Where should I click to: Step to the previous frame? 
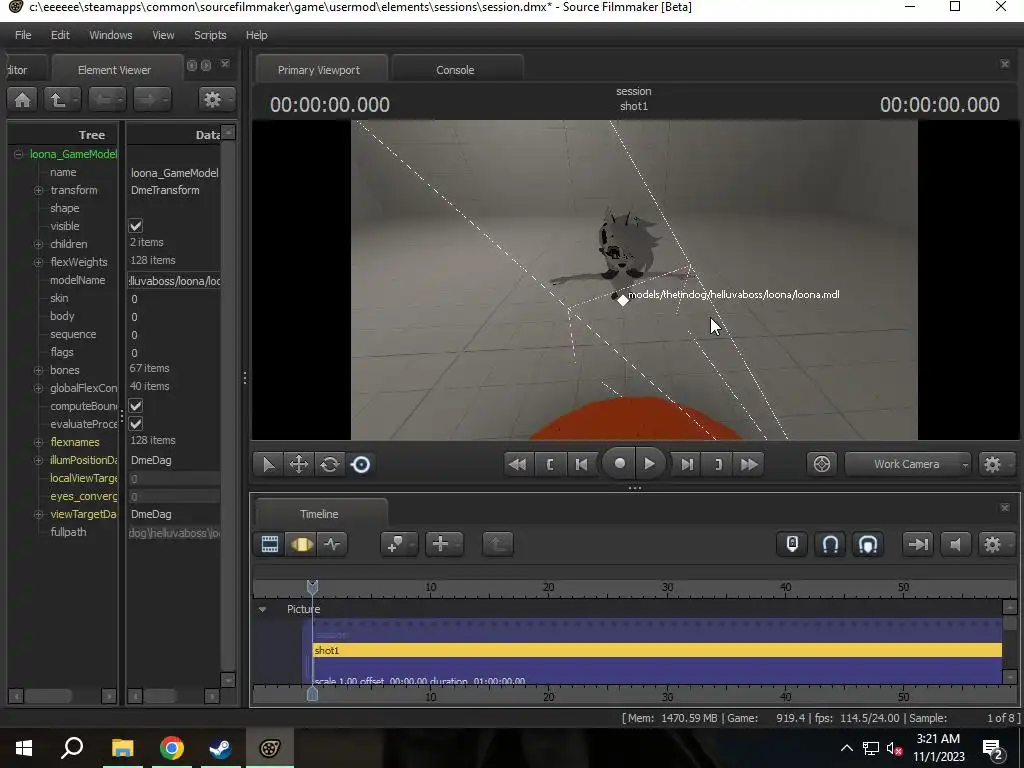click(581, 464)
